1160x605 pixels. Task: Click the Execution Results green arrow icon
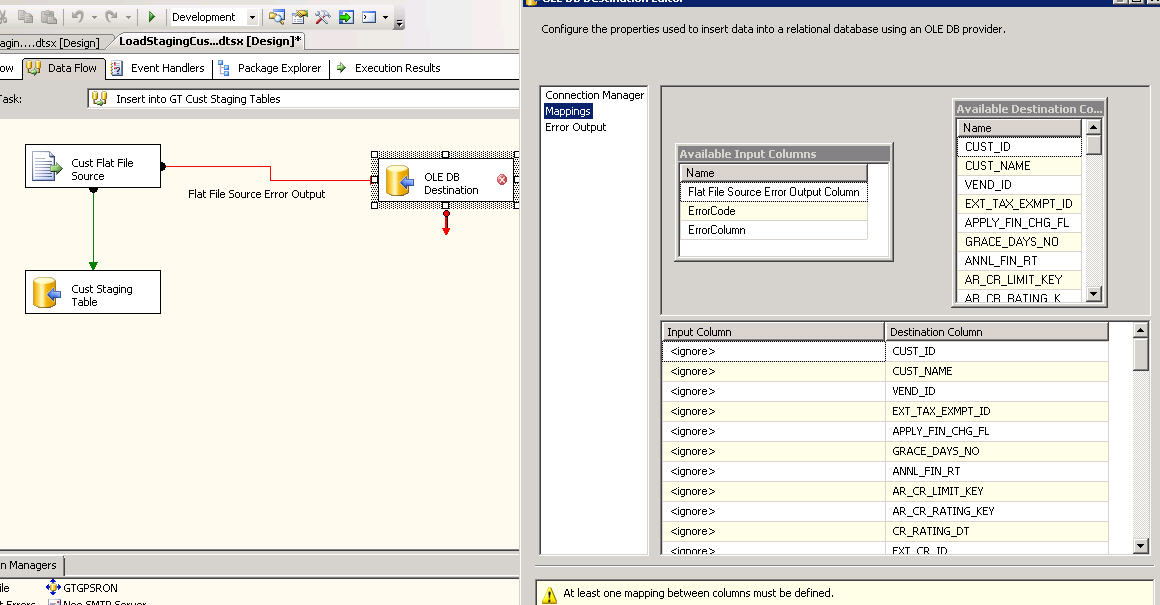[341, 67]
